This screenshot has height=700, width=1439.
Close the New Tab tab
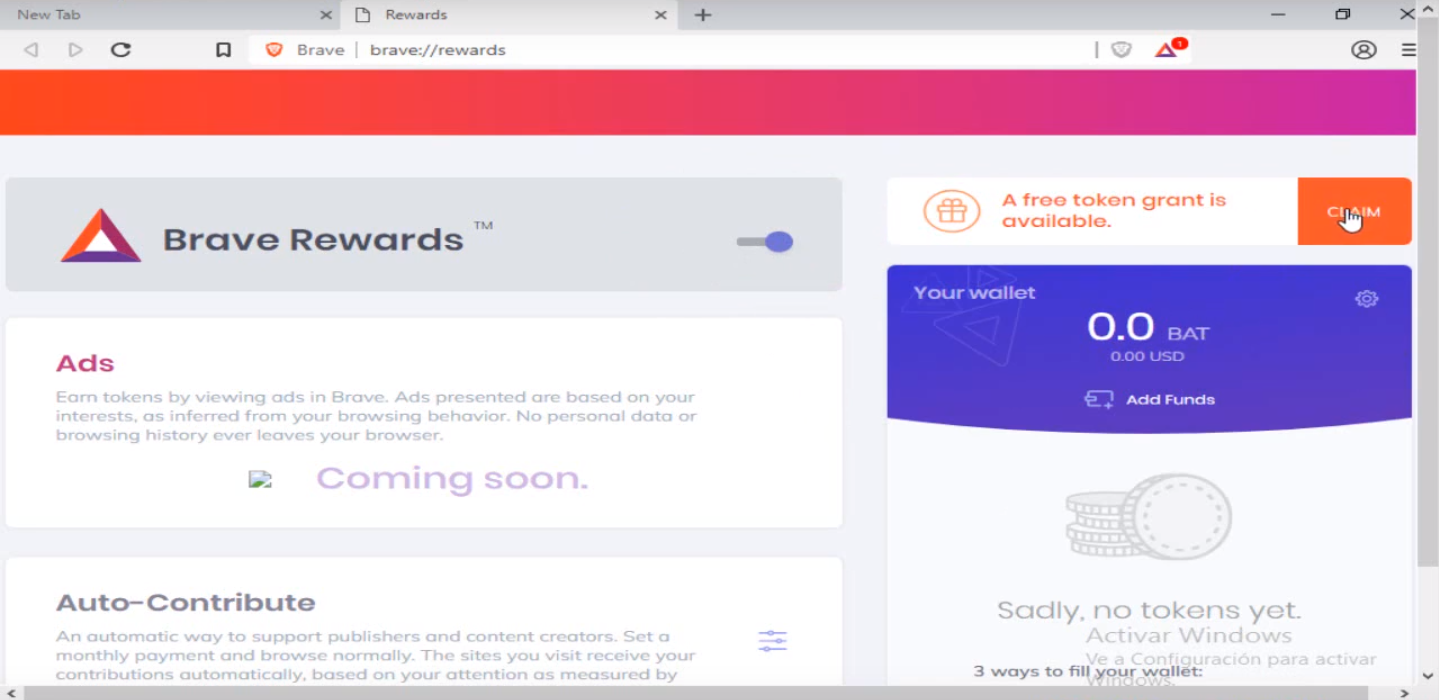tap(326, 15)
